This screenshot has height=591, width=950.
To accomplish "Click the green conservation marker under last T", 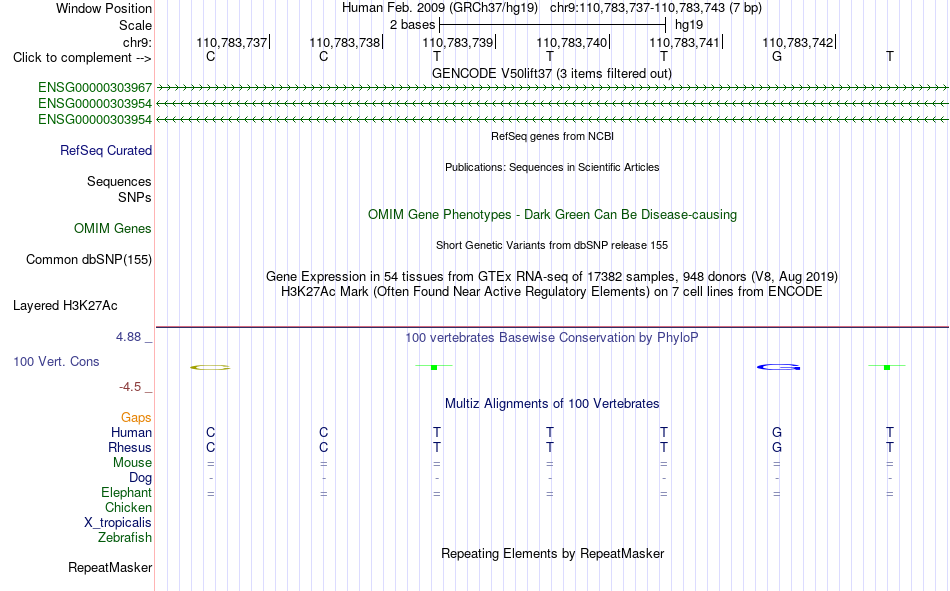I will [887, 367].
